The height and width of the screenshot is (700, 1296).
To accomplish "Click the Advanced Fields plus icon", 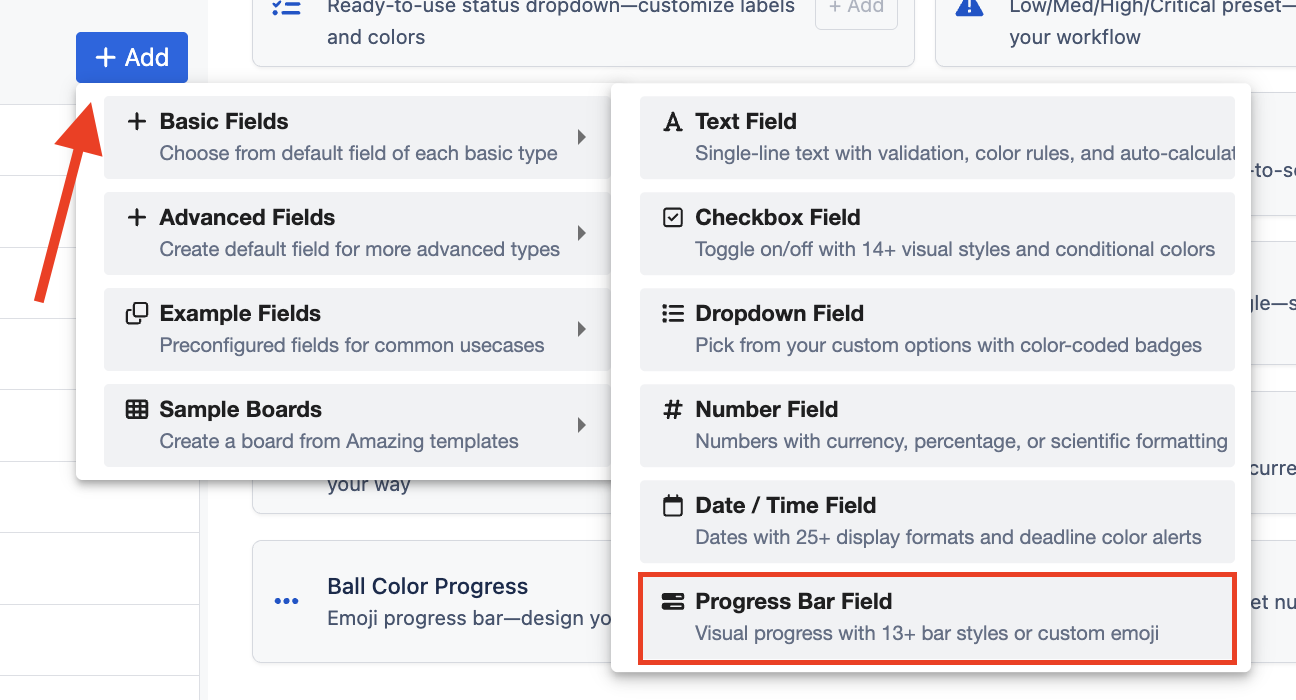I will (x=137, y=217).
